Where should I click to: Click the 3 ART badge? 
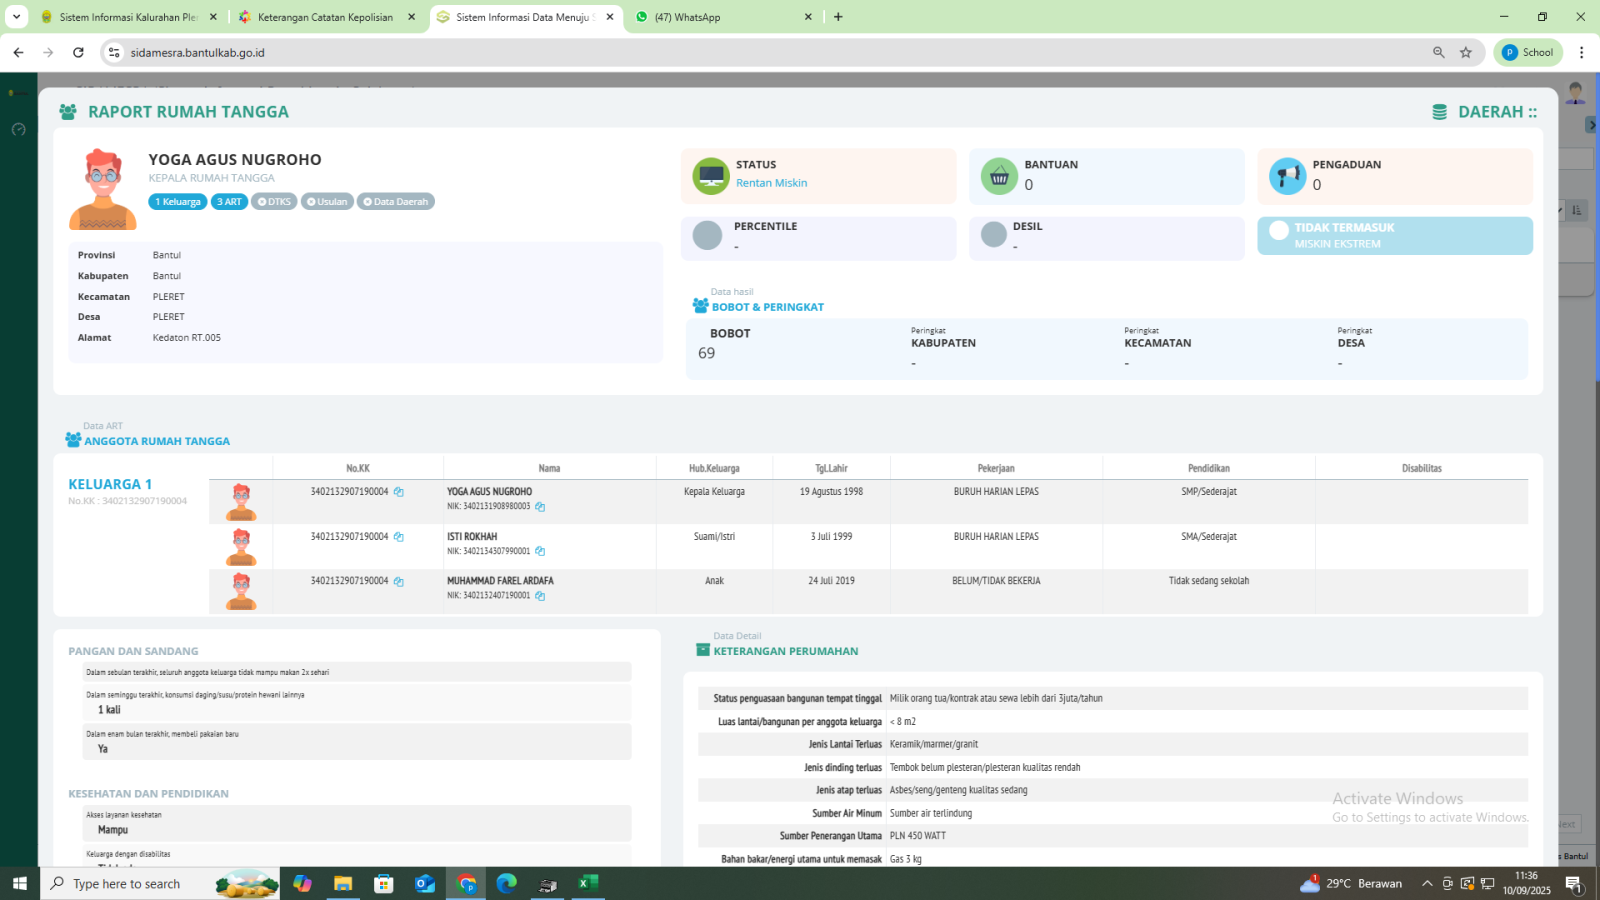click(x=229, y=202)
